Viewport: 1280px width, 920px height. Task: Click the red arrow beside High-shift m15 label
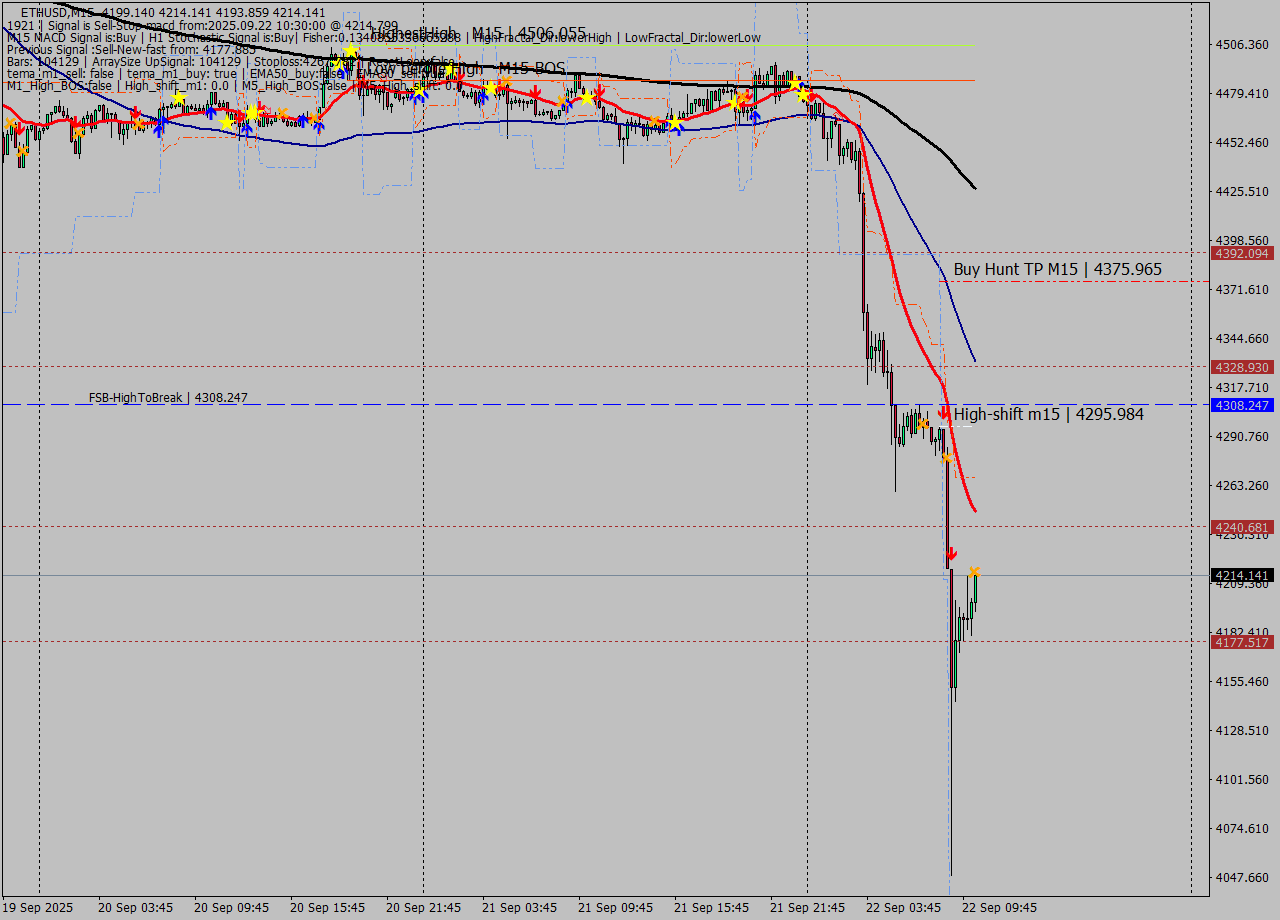943,412
